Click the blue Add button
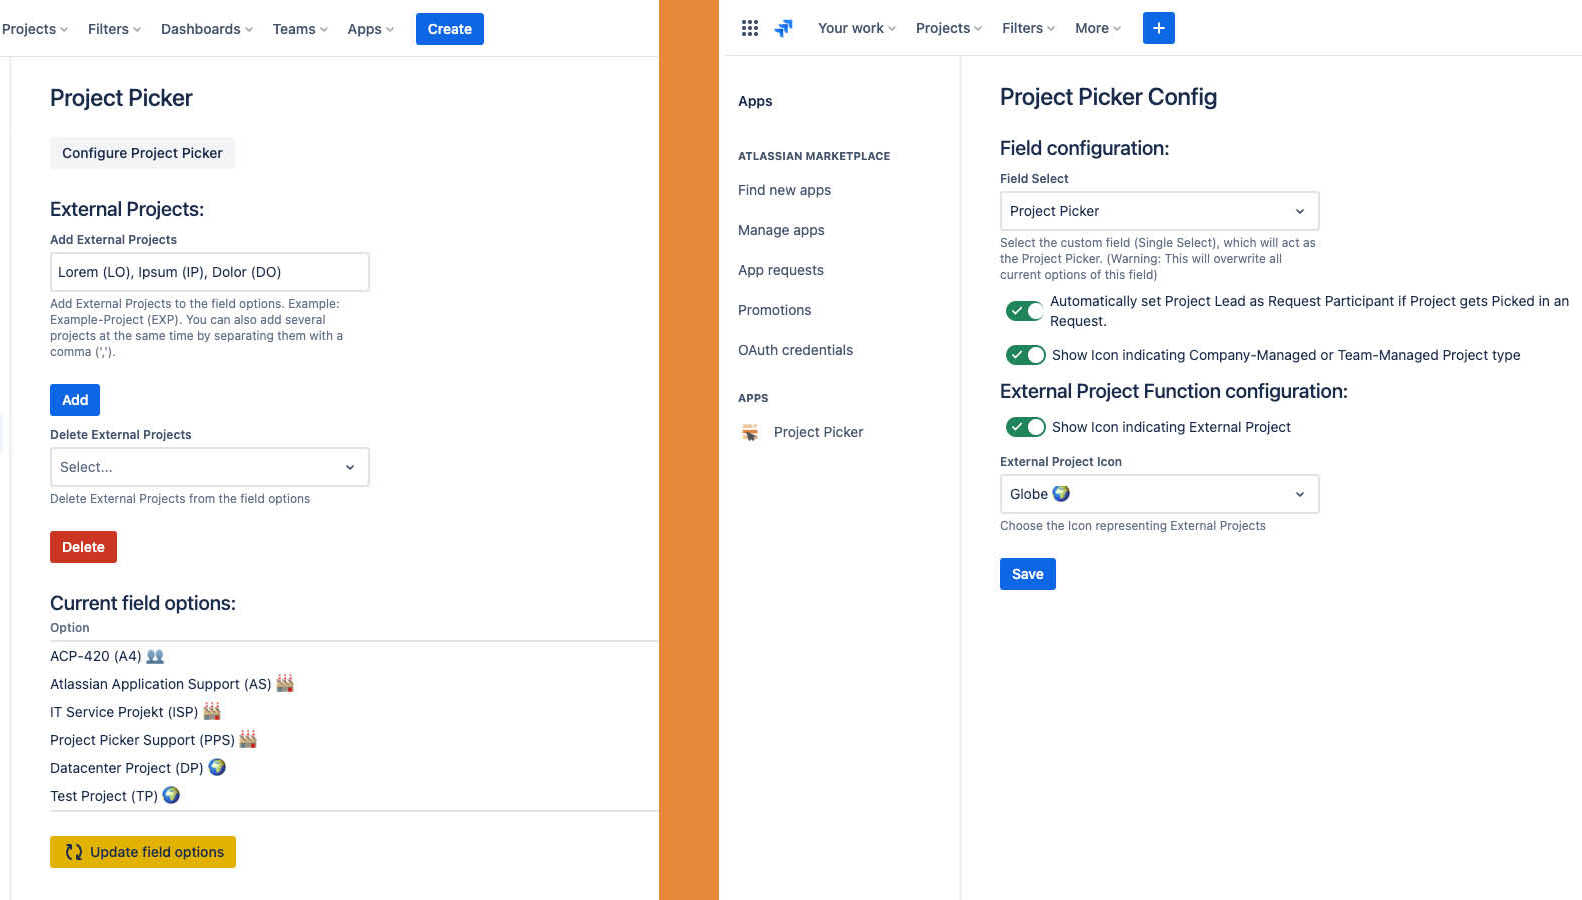This screenshot has width=1582, height=900. coord(75,400)
